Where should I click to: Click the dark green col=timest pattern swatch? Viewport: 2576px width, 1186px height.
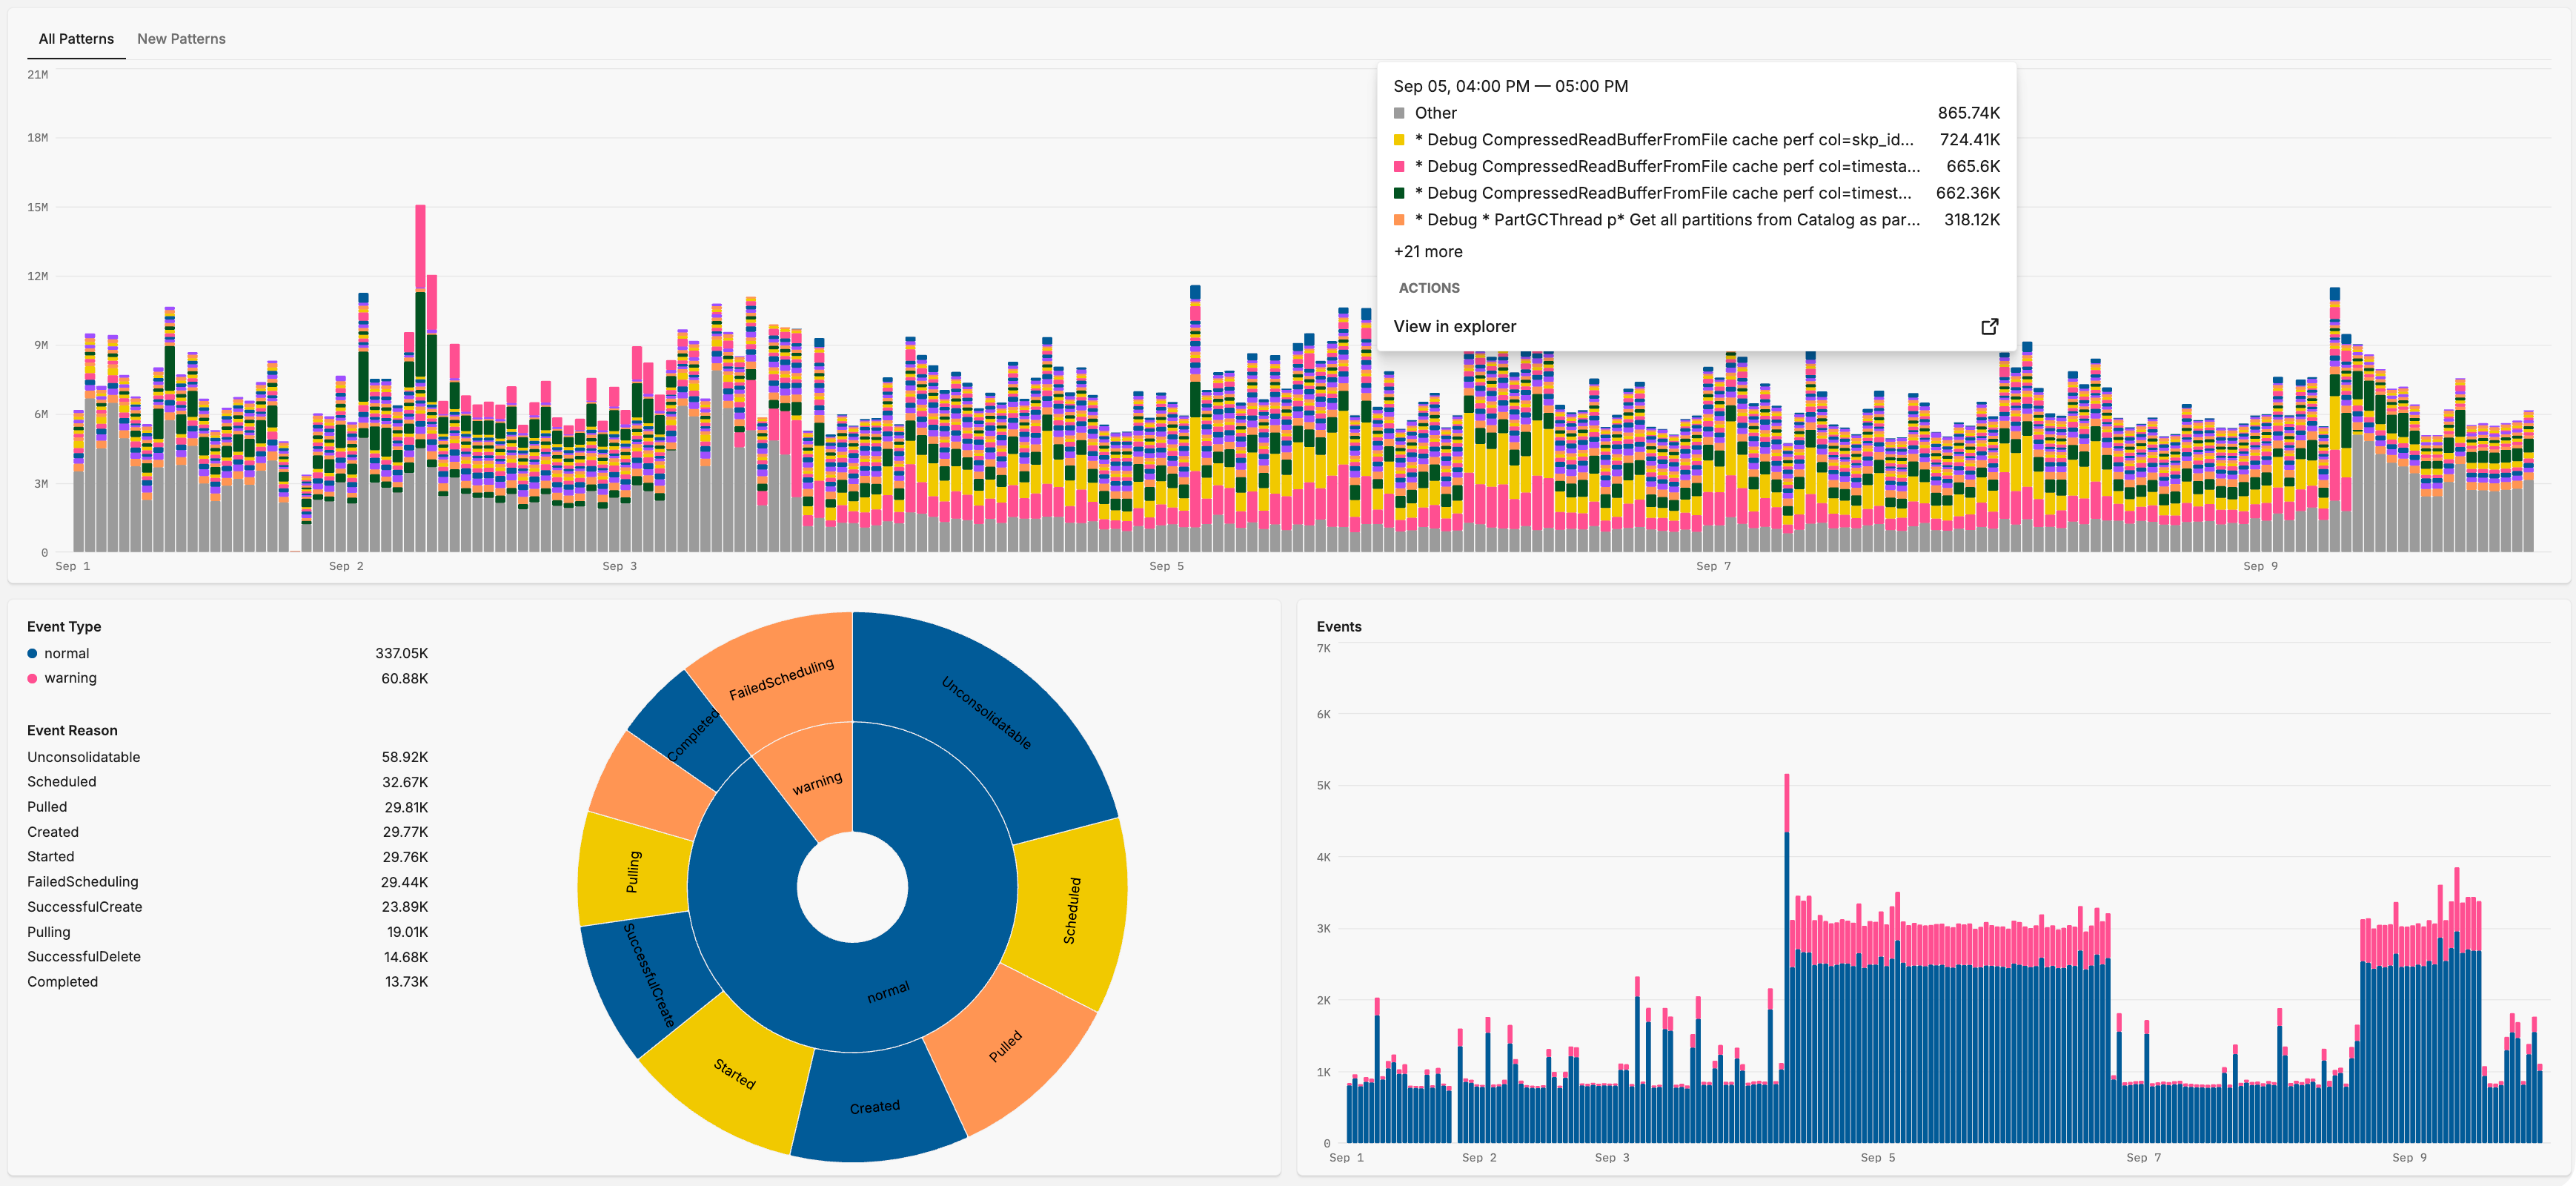click(x=1399, y=193)
